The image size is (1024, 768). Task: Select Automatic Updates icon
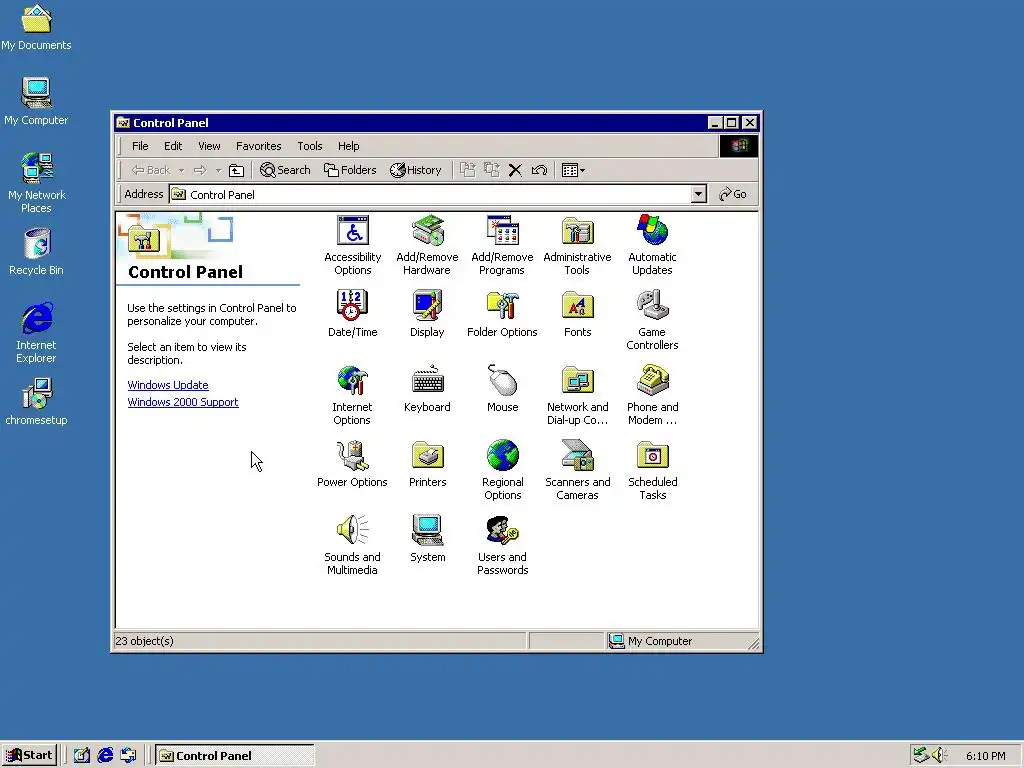coord(652,231)
